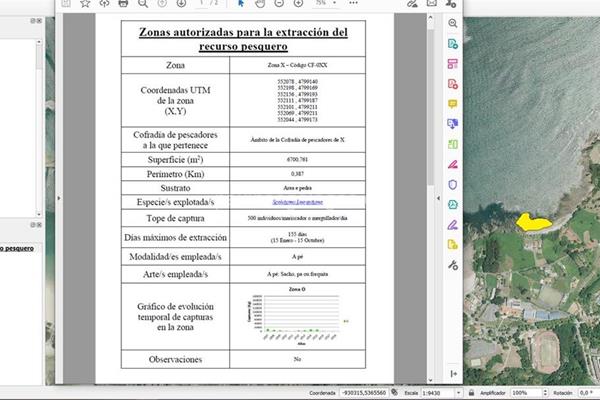Click the sign pen icon at toolbar right
Screen dimensions: 600x400
pos(412,3)
